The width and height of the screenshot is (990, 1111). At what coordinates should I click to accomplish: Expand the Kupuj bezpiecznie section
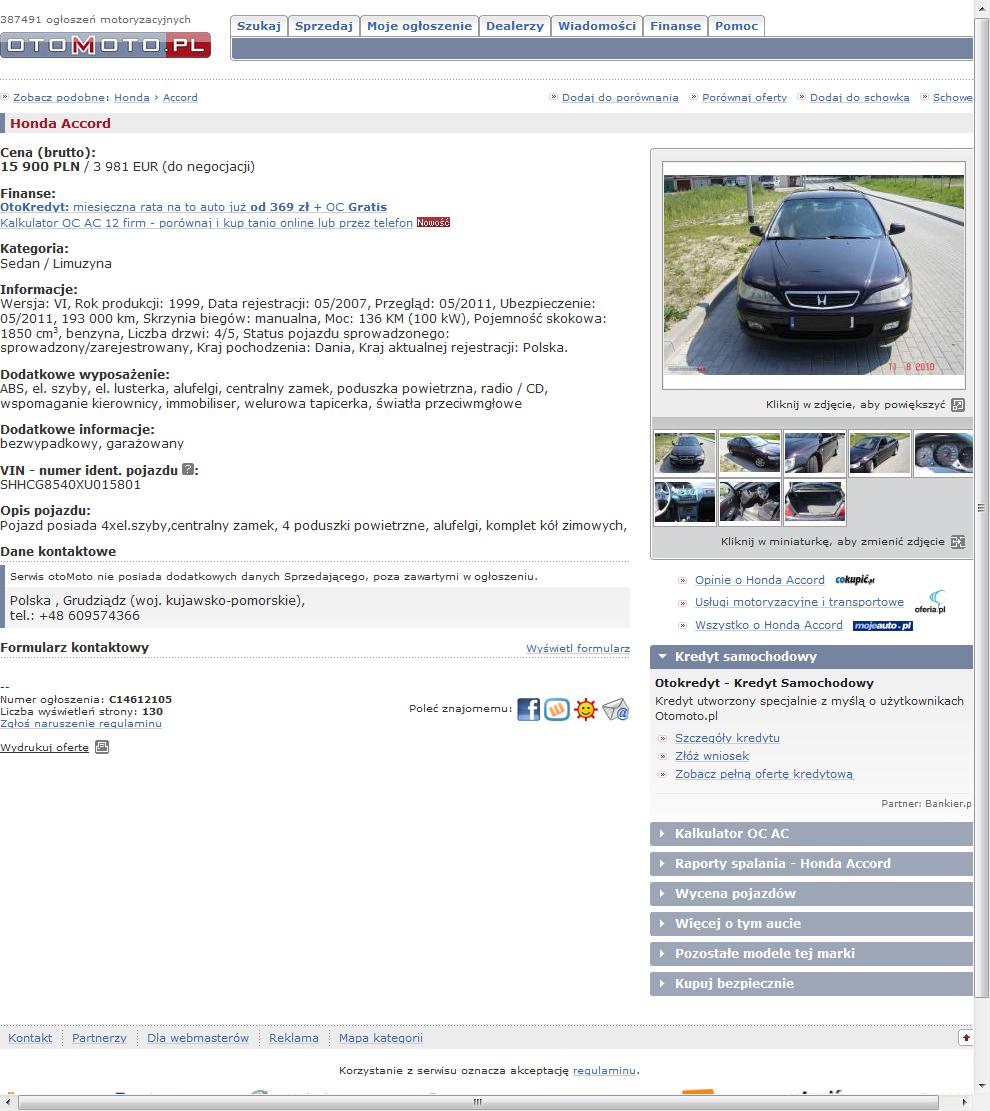(x=811, y=983)
